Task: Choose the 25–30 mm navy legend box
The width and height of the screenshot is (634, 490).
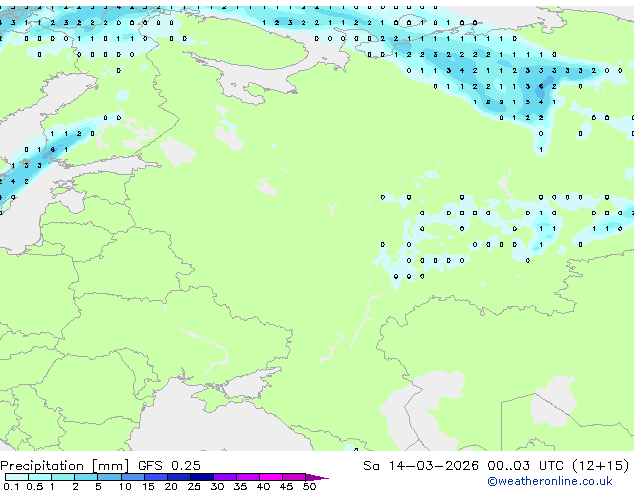Action: pyautogui.click(x=202, y=477)
